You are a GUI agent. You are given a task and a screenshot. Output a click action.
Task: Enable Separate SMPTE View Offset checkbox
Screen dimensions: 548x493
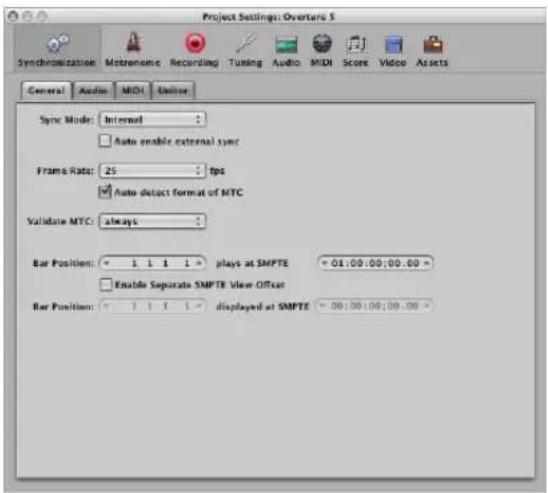point(106,284)
